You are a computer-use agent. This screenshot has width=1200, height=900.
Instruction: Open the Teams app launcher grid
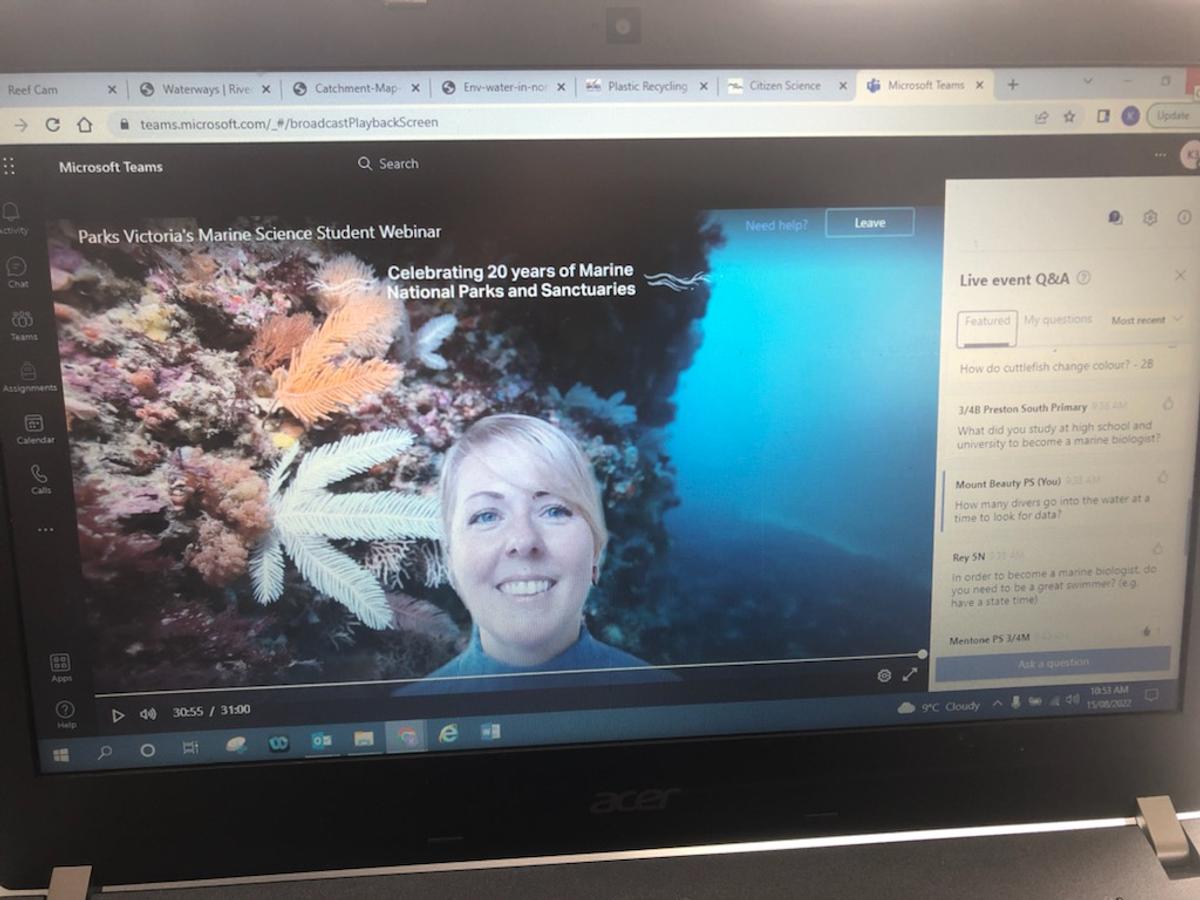[9, 165]
